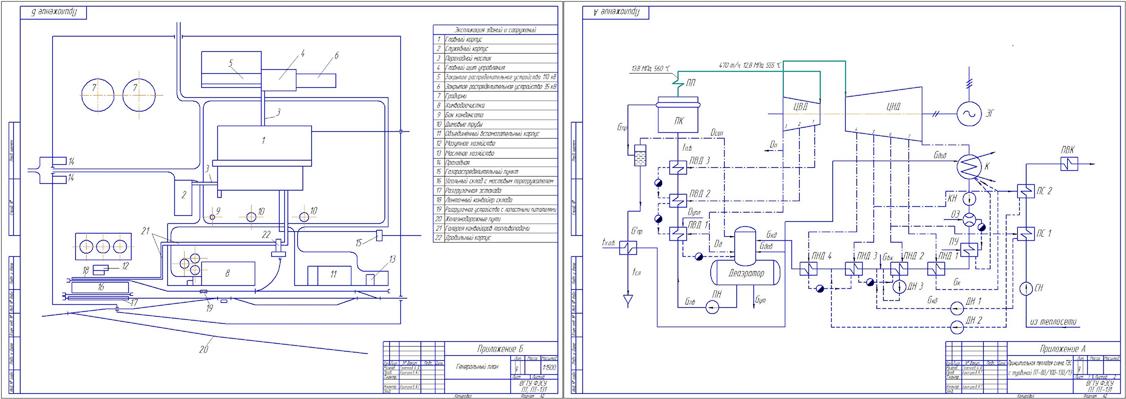The width and height of the screenshot is (1126, 399).
Task: Click the ЭГ generator symbol
Action: 972,113
